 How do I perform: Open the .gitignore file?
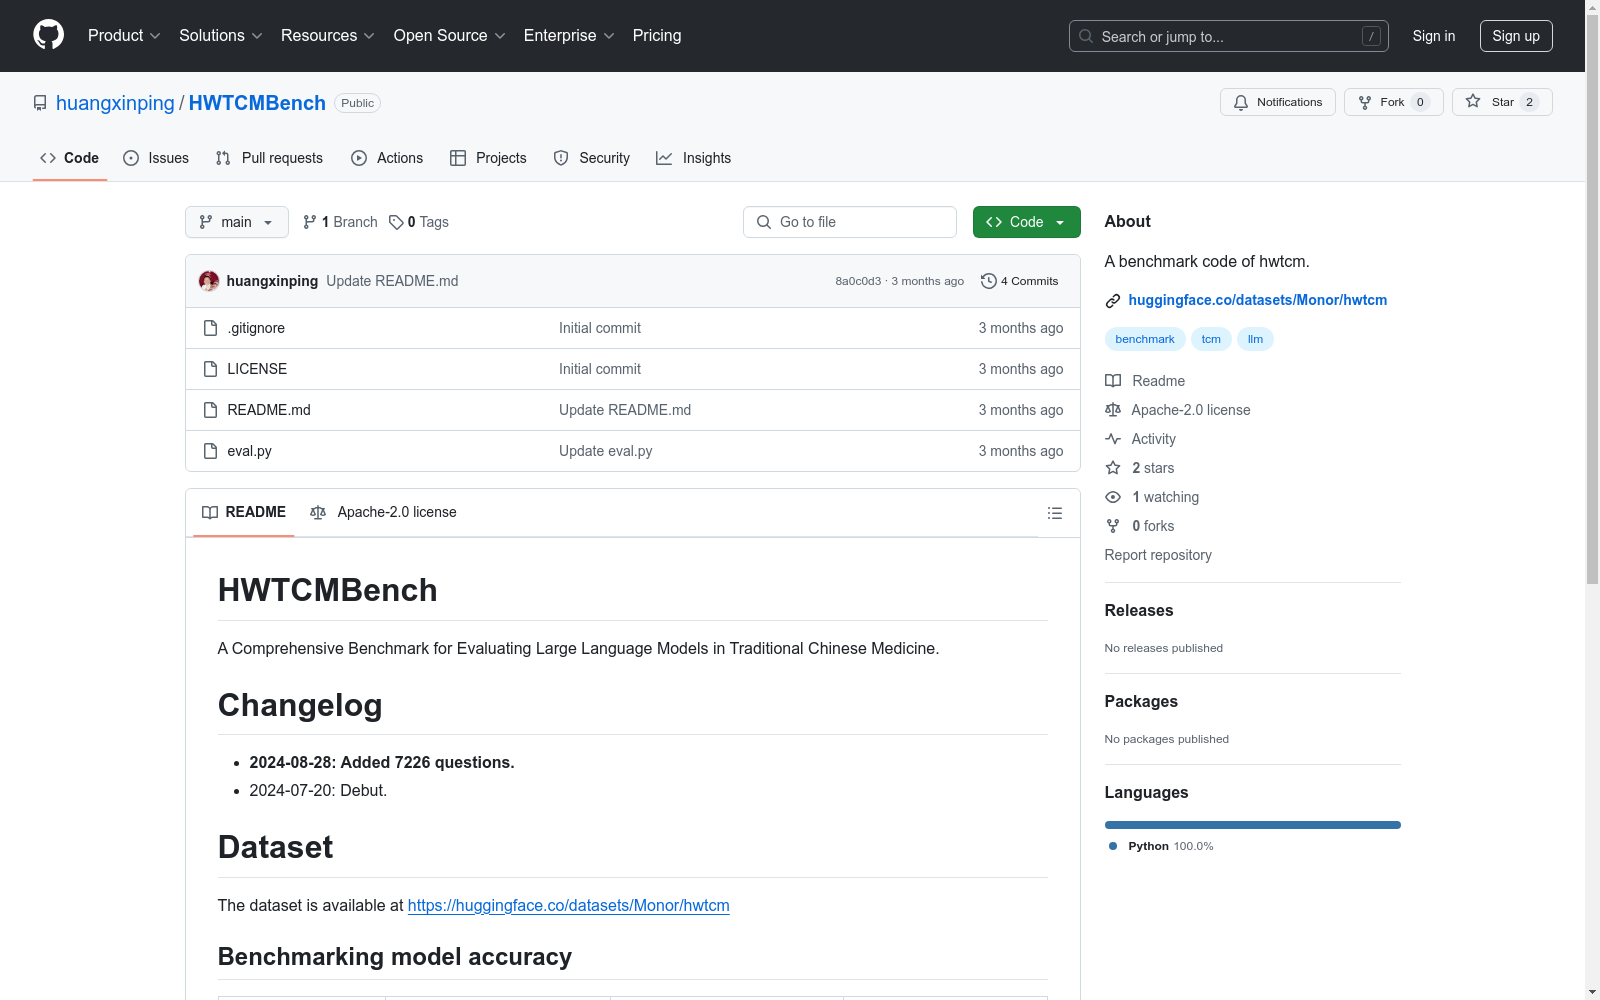[256, 328]
